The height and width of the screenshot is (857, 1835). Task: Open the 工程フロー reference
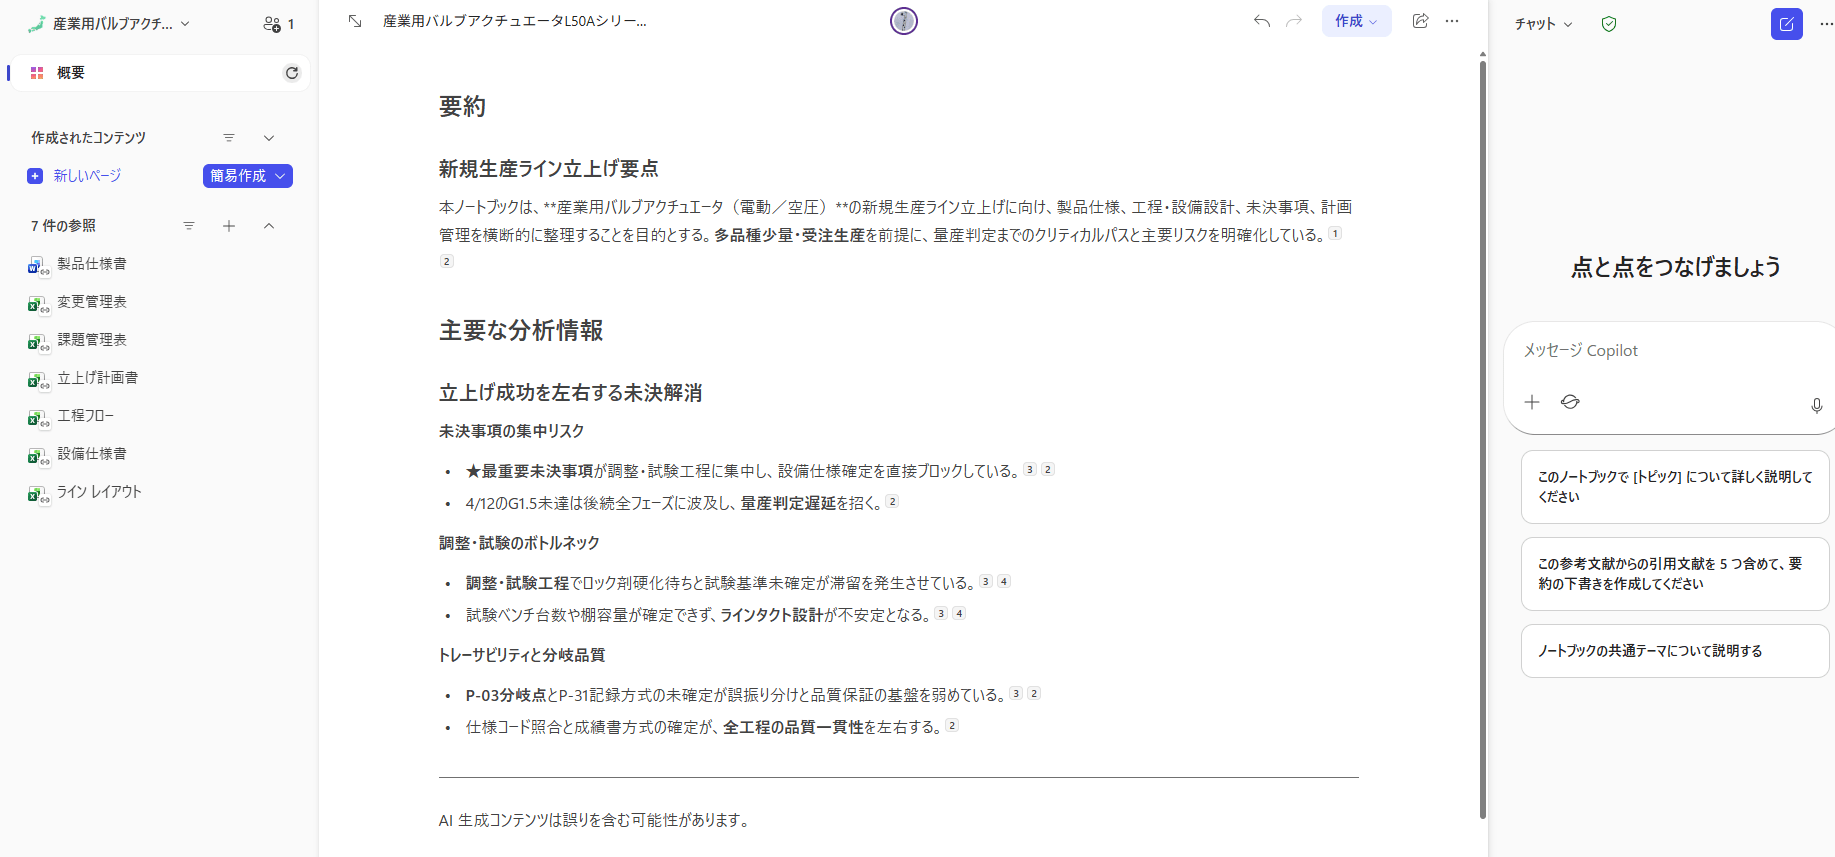click(85, 416)
